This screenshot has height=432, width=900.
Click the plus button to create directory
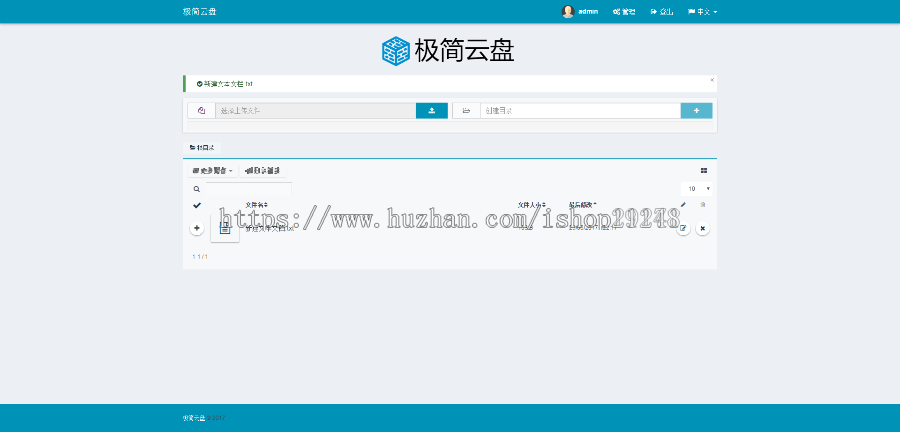click(697, 111)
